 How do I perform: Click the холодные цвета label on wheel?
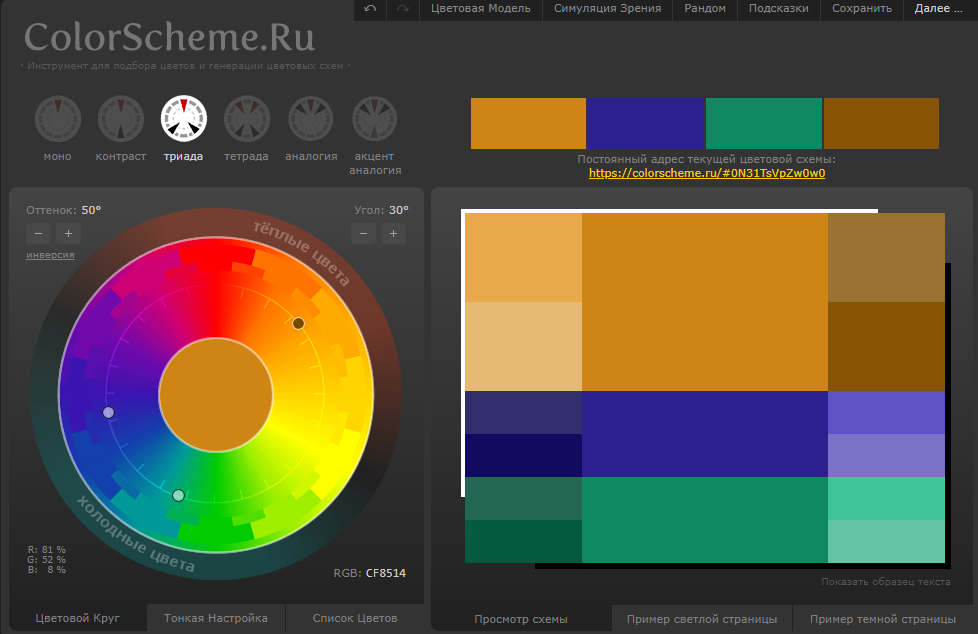(x=136, y=535)
